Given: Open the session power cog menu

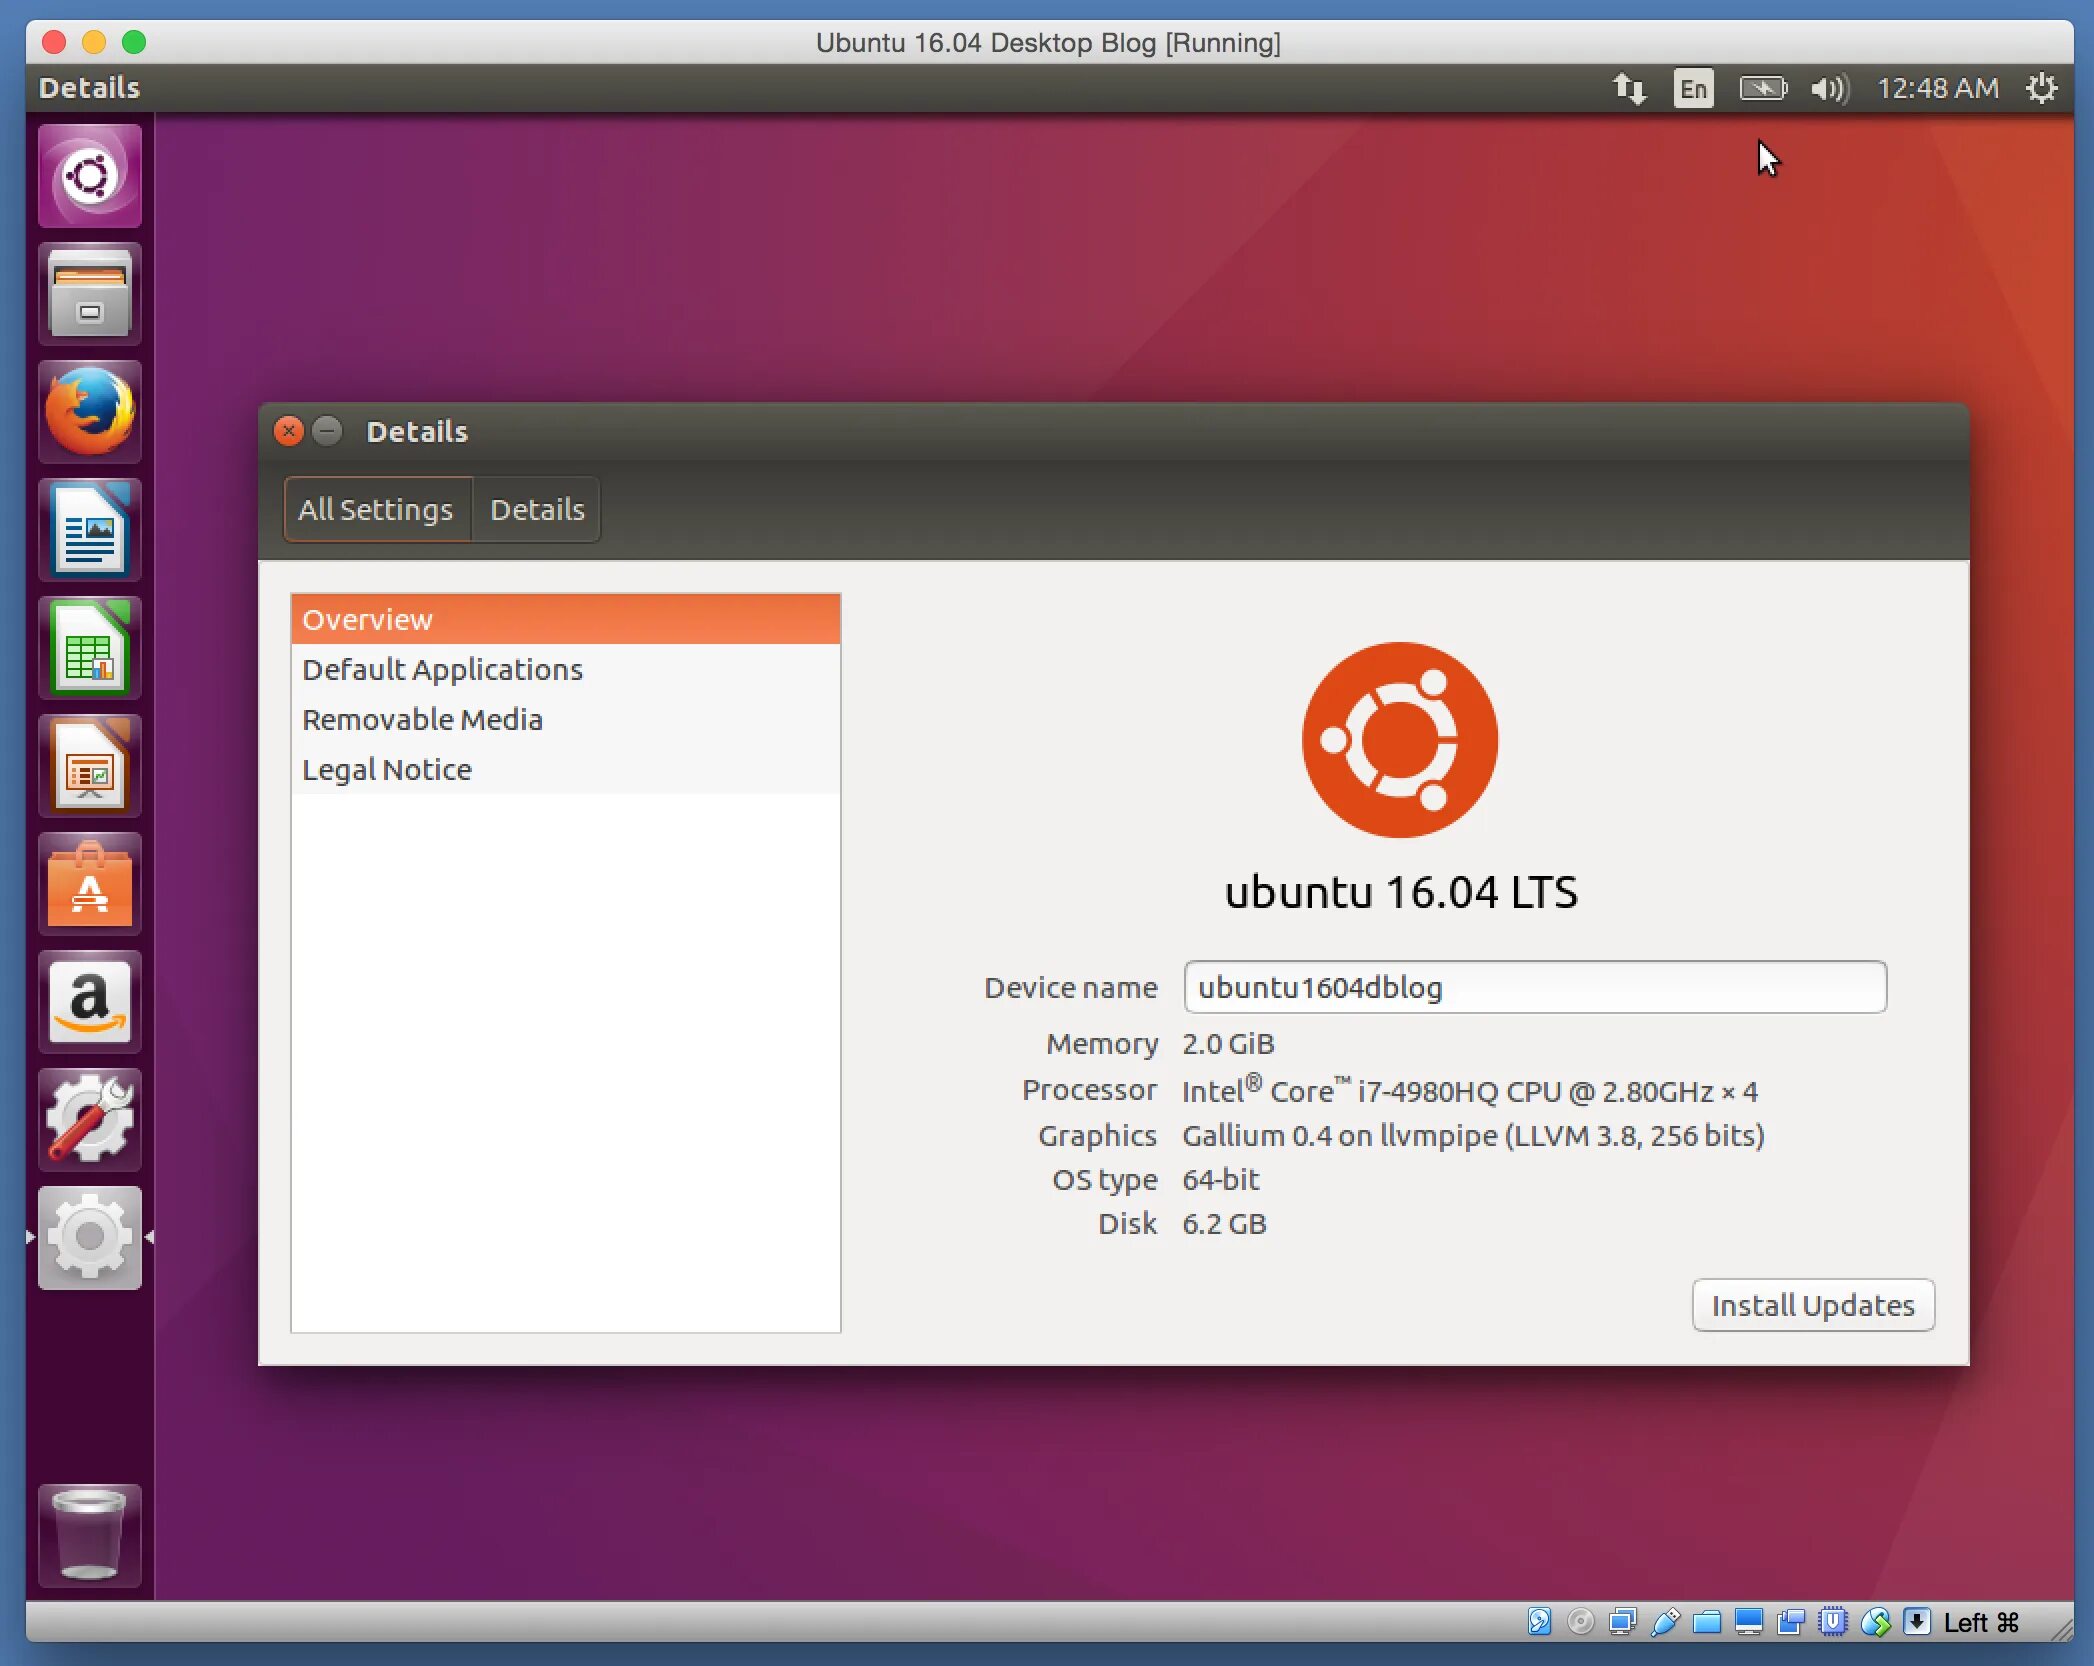Looking at the screenshot, I should (2041, 89).
